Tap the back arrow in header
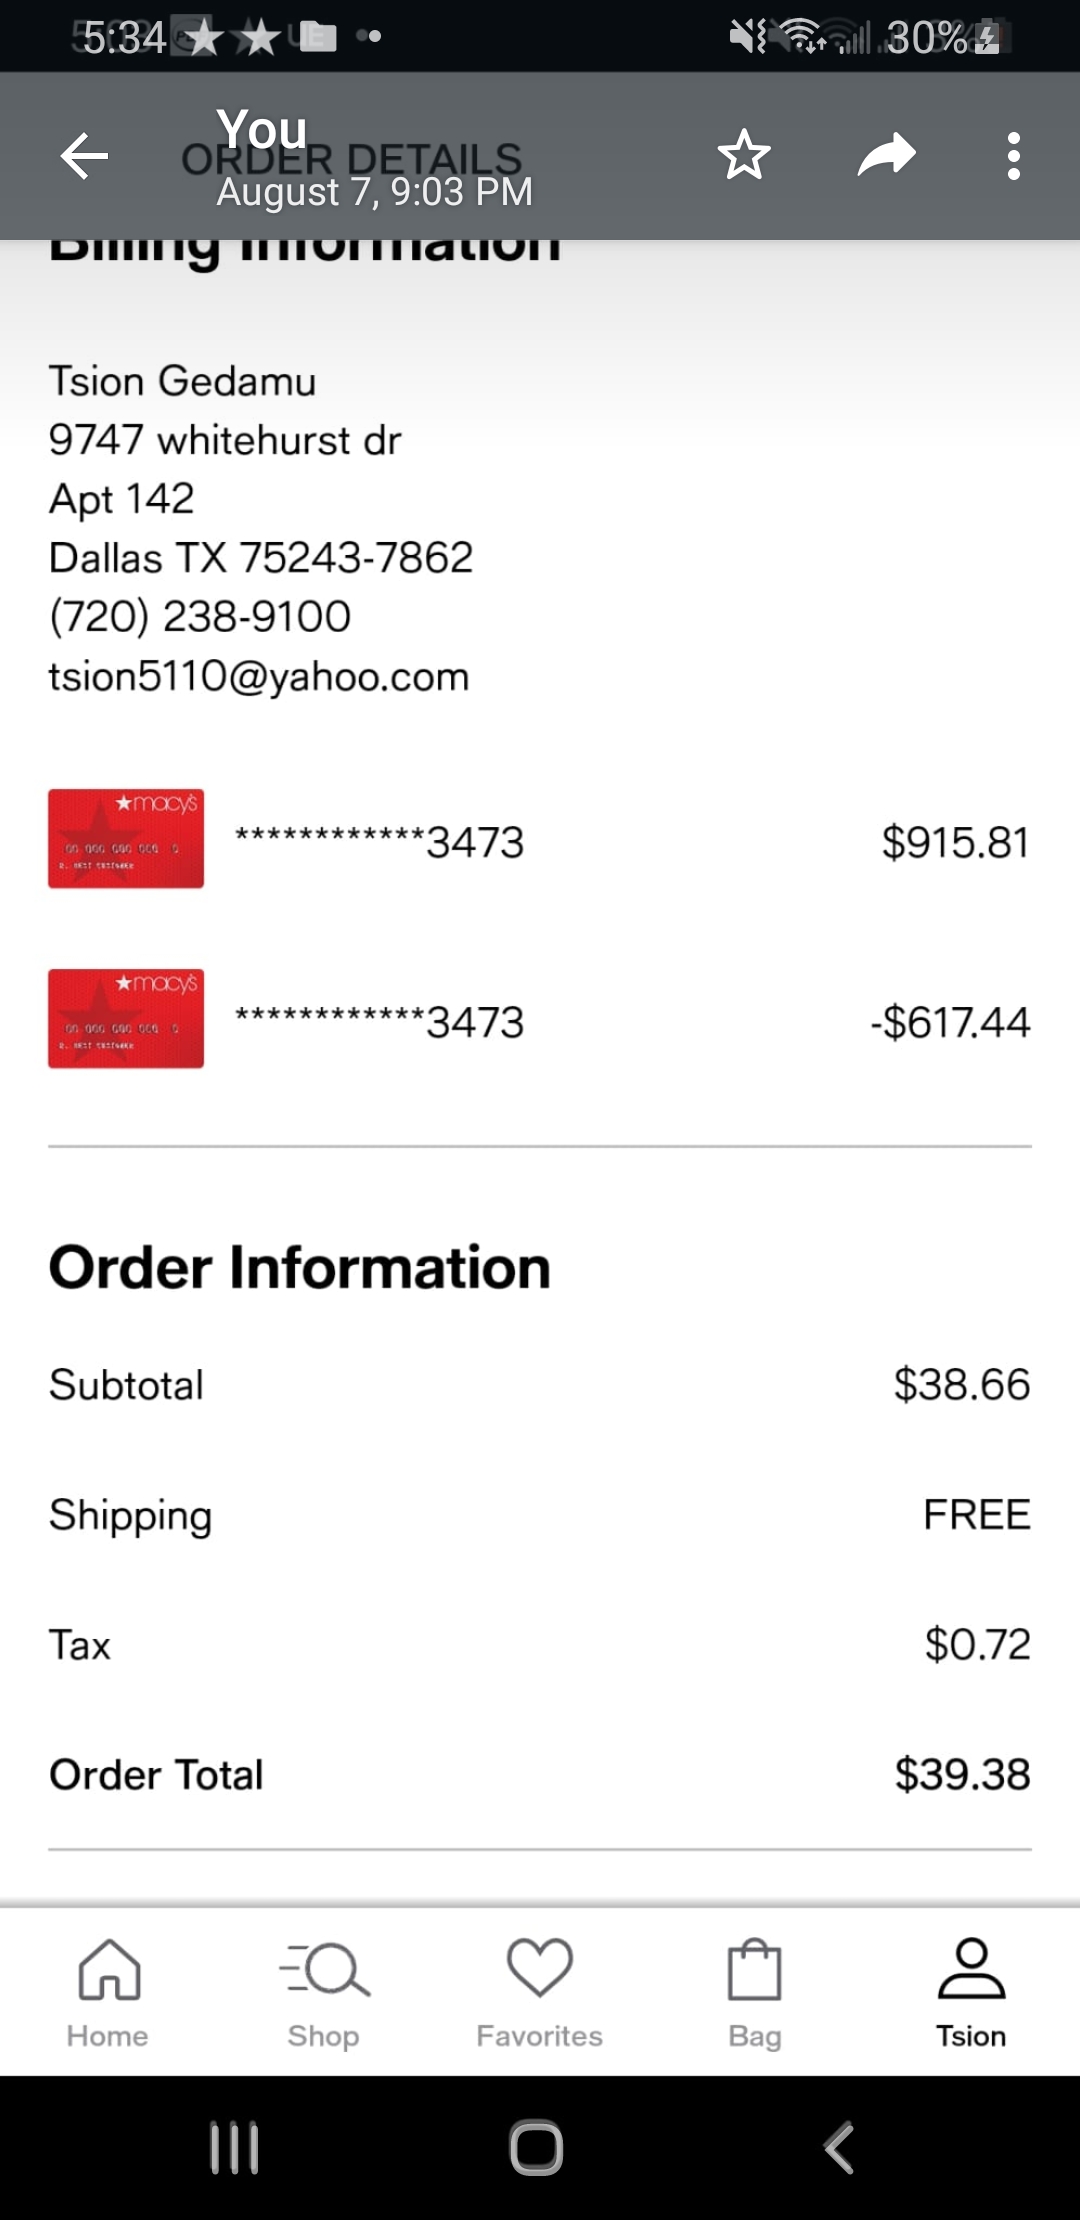The width and height of the screenshot is (1080, 2220). 84,156
